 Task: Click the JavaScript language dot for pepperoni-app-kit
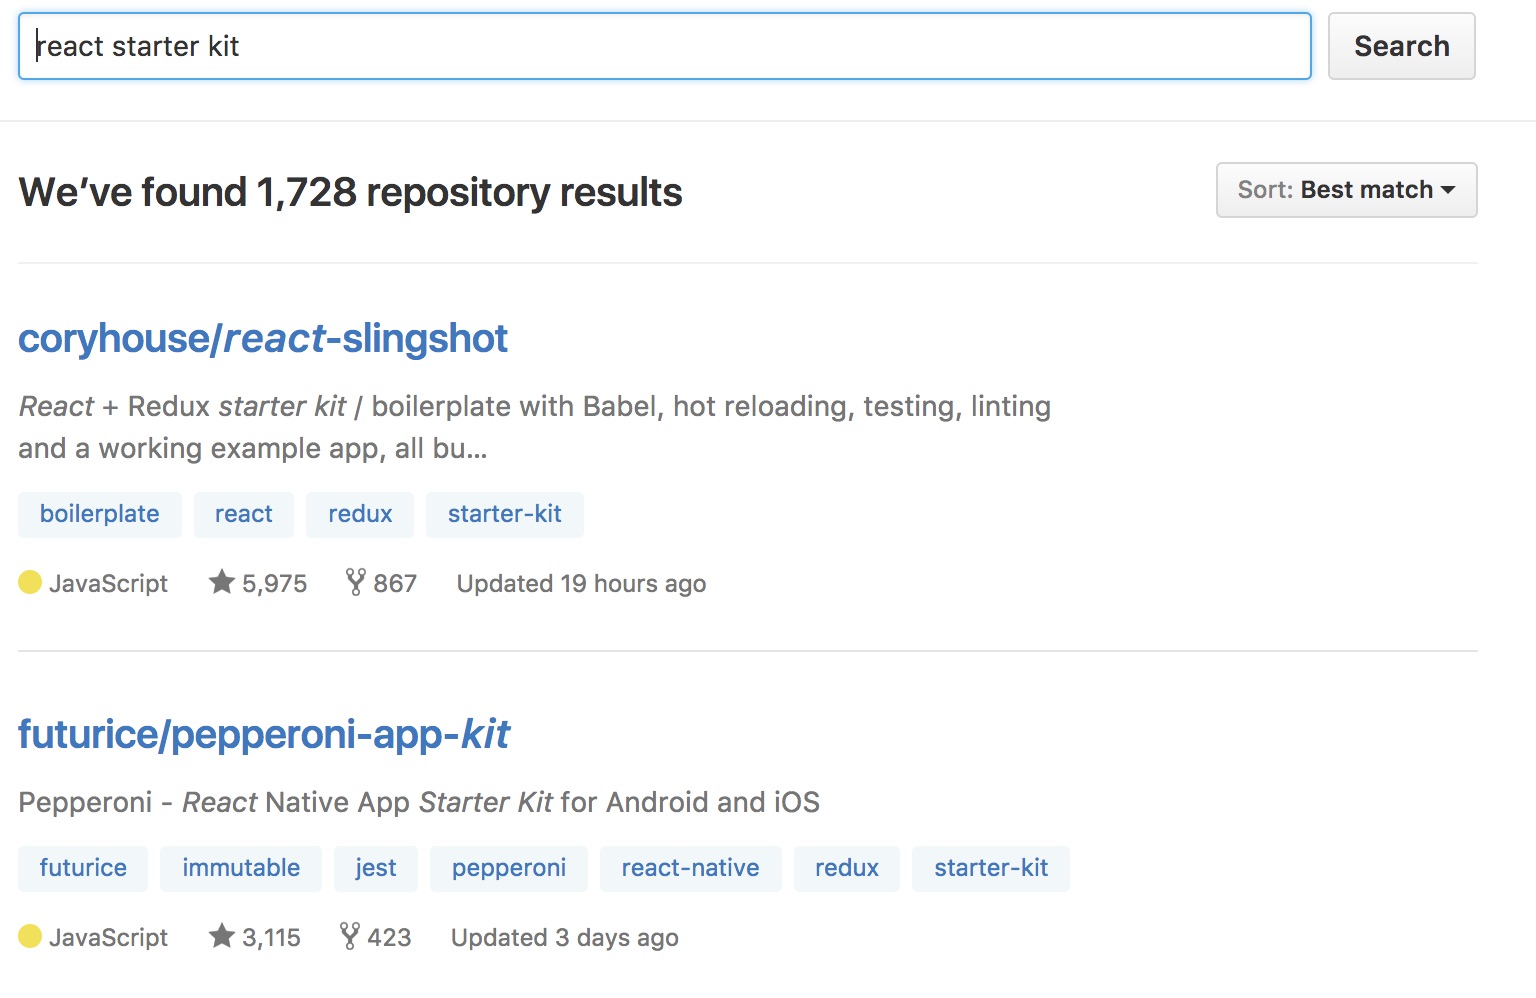click(x=30, y=936)
